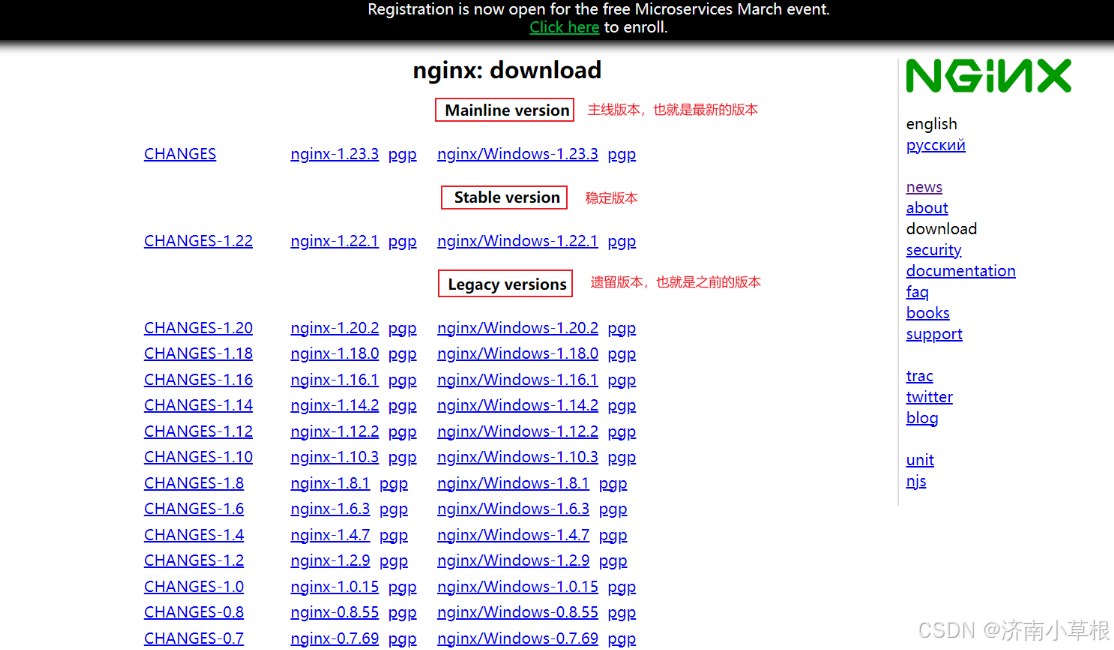
Task: Open CHANGES-1.20 link
Action: tap(198, 328)
